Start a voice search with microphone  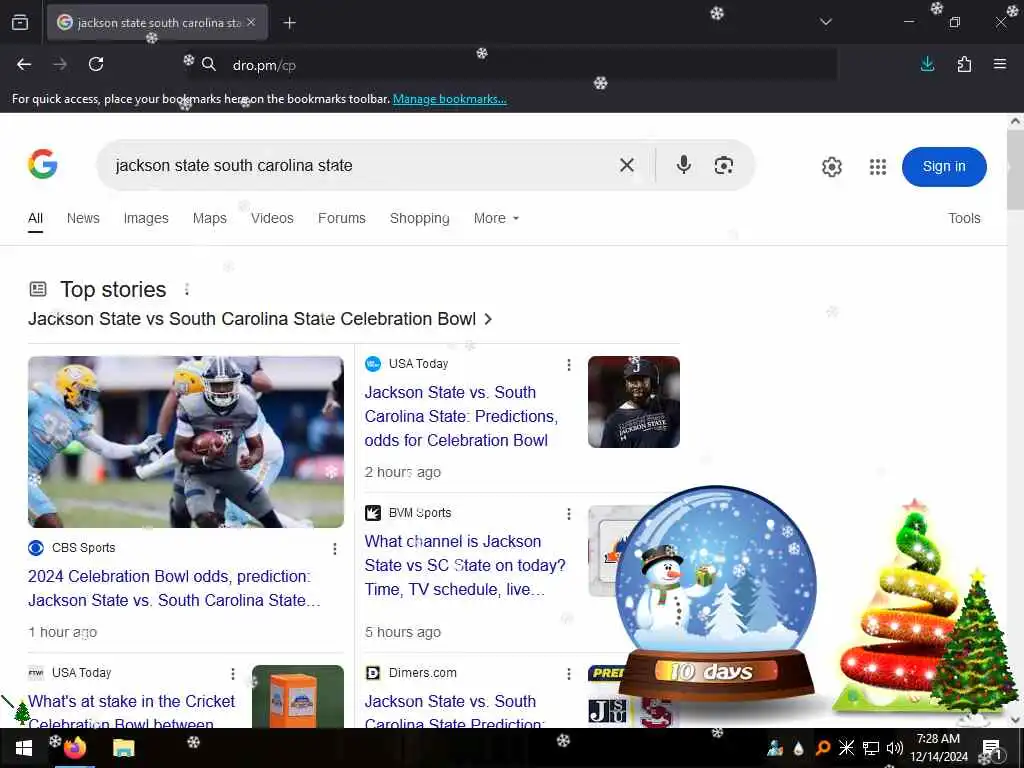[684, 165]
